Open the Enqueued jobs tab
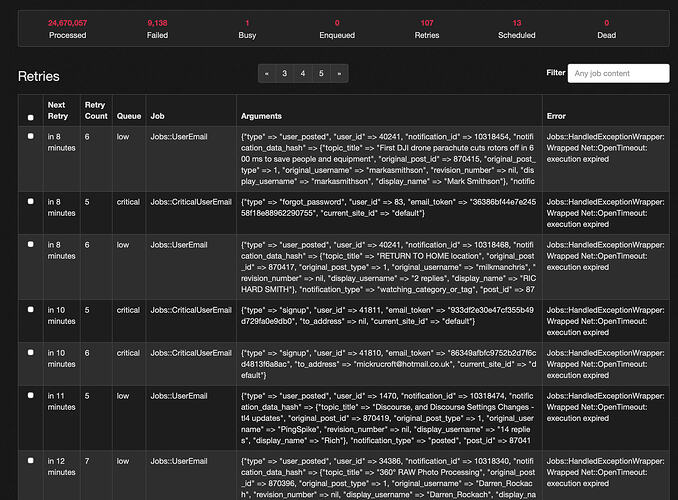678x500 pixels. coord(337,29)
